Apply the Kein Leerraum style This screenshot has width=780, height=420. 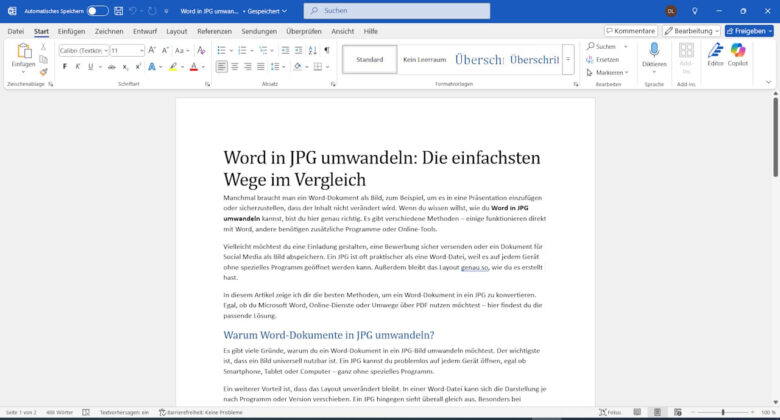(x=424, y=60)
